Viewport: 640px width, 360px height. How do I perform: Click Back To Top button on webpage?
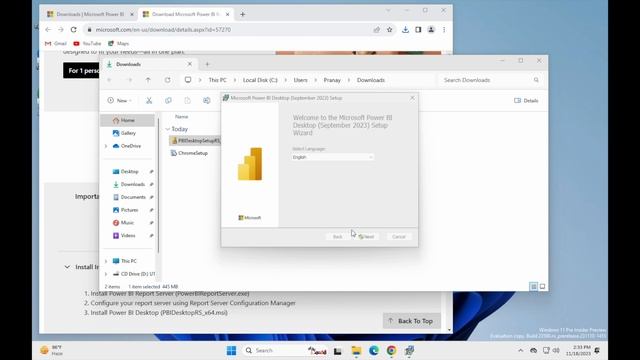tap(411, 321)
